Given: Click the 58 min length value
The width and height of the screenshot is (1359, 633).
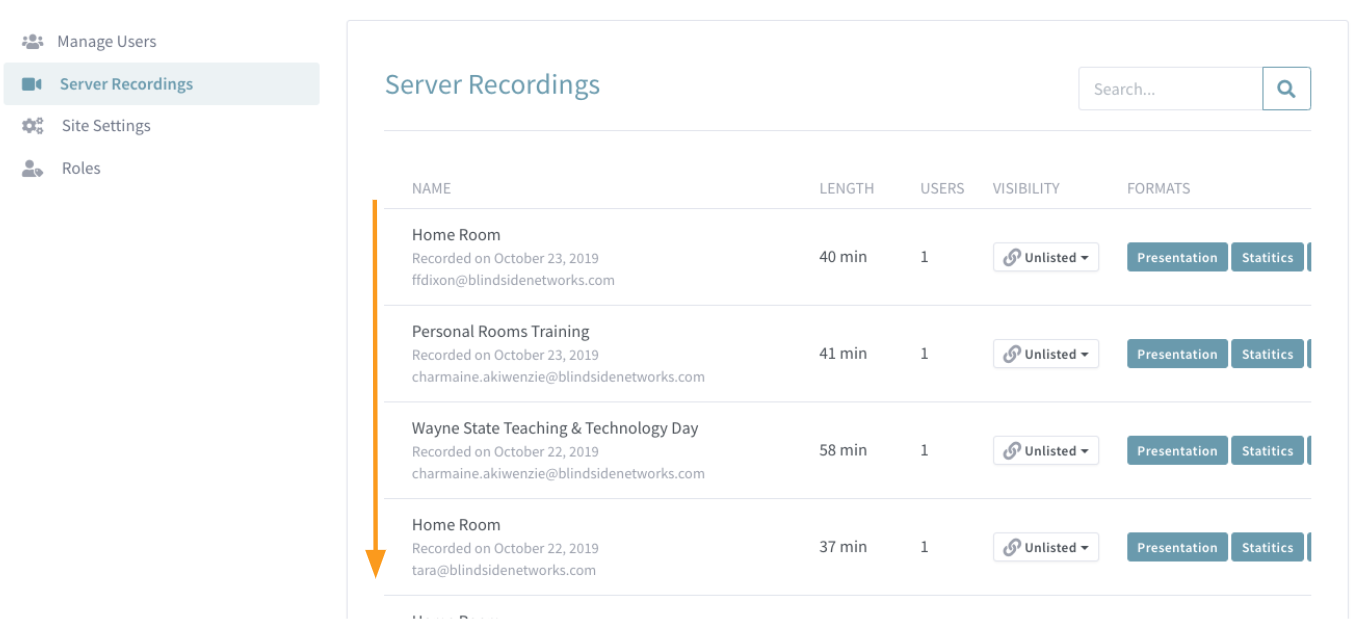Looking at the screenshot, I should (x=843, y=450).
